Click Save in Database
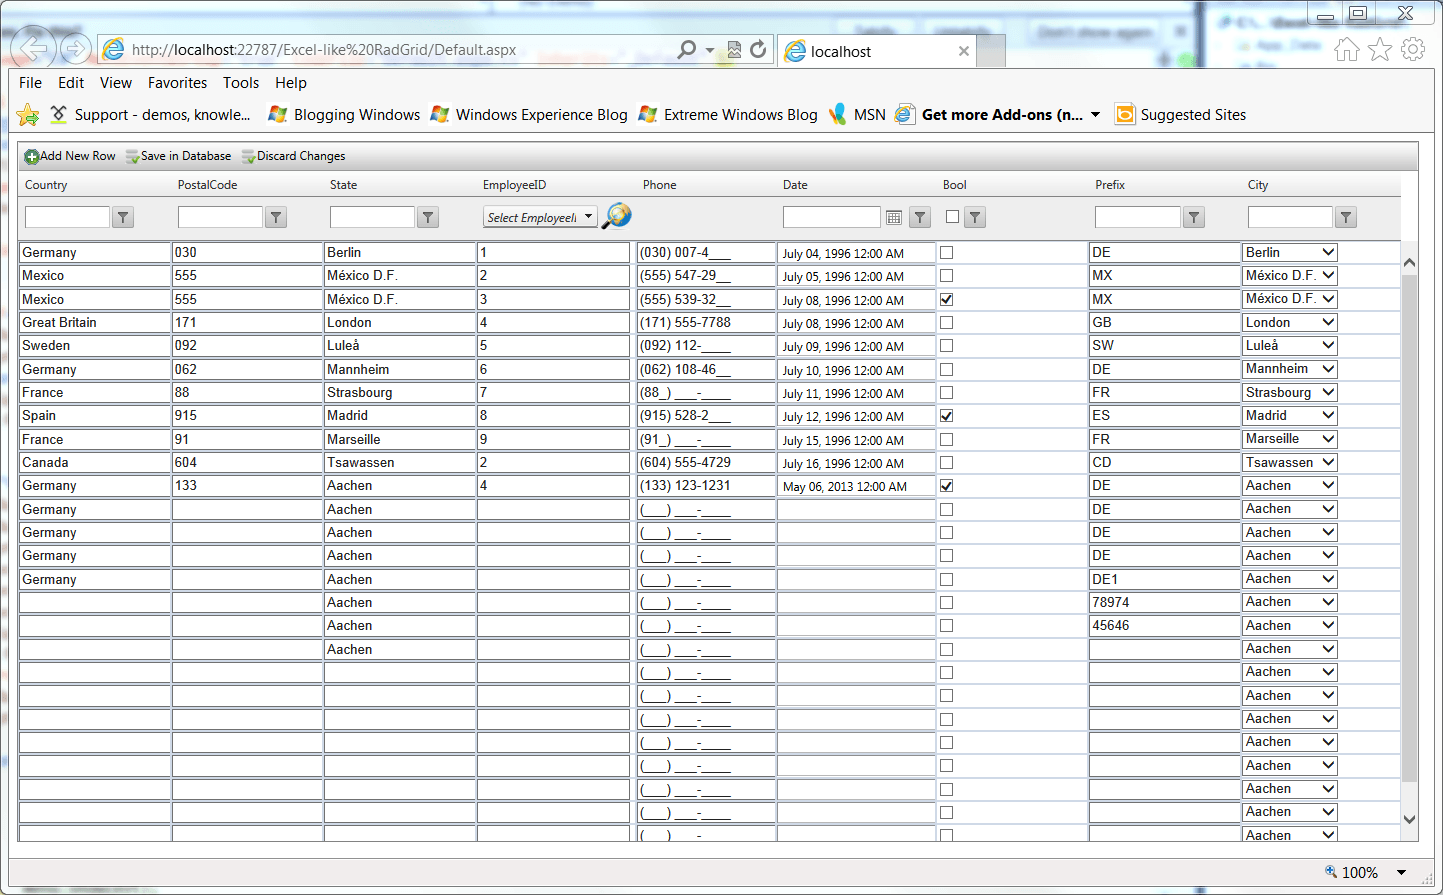1443x895 pixels. (178, 156)
